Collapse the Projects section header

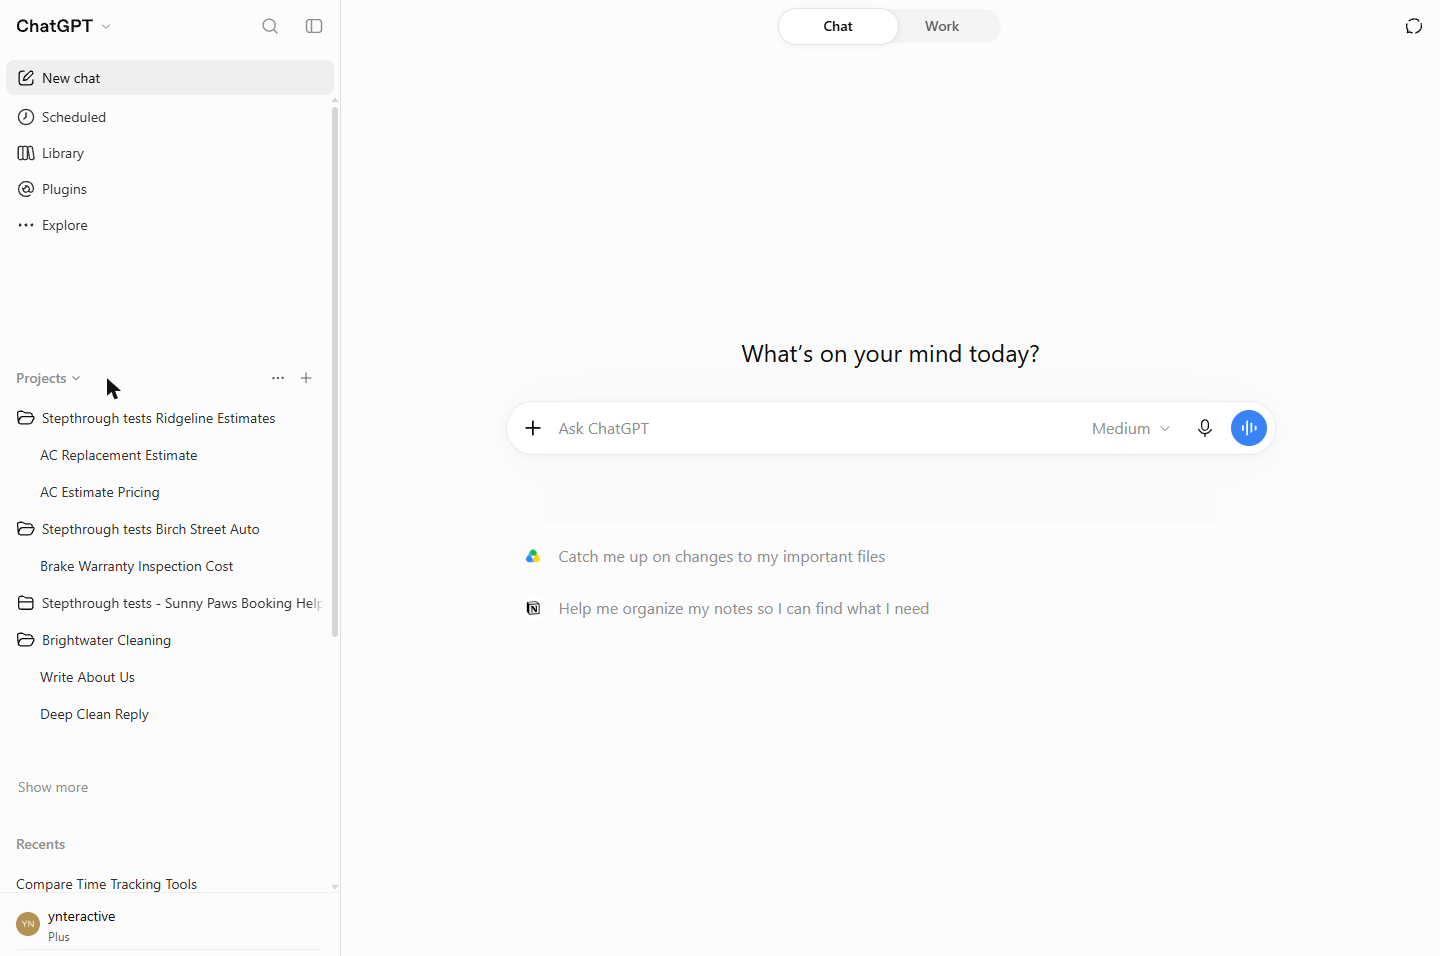48,378
